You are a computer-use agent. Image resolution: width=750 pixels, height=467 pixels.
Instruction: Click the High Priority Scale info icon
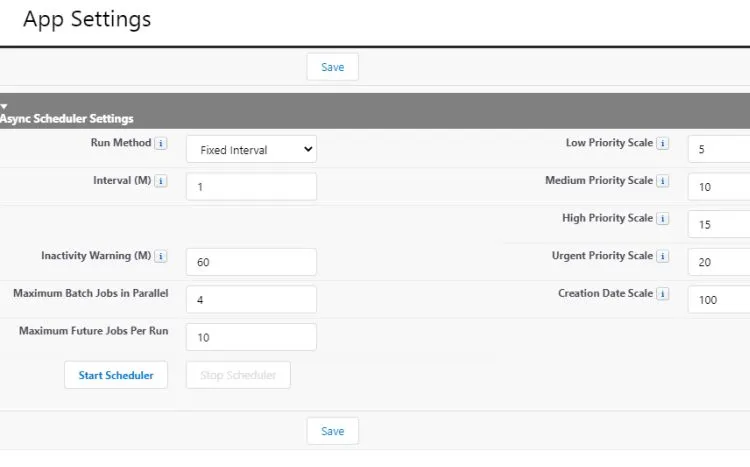662,218
